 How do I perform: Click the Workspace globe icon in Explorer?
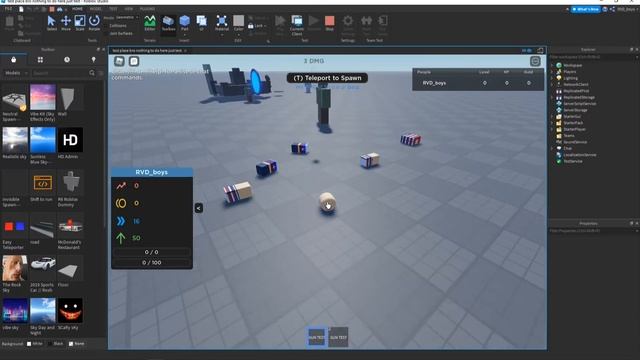click(559, 65)
